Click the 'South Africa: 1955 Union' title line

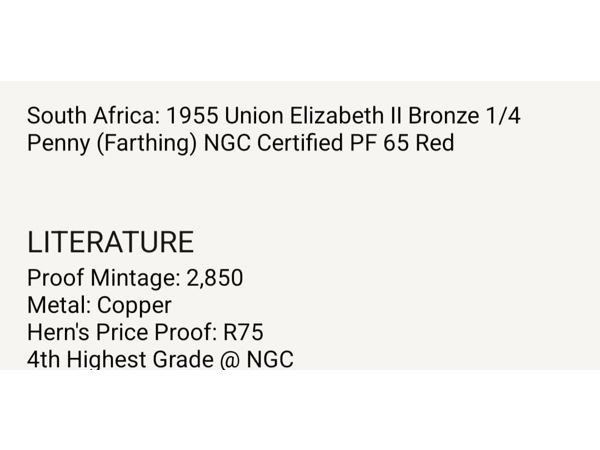[x=274, y=115]
